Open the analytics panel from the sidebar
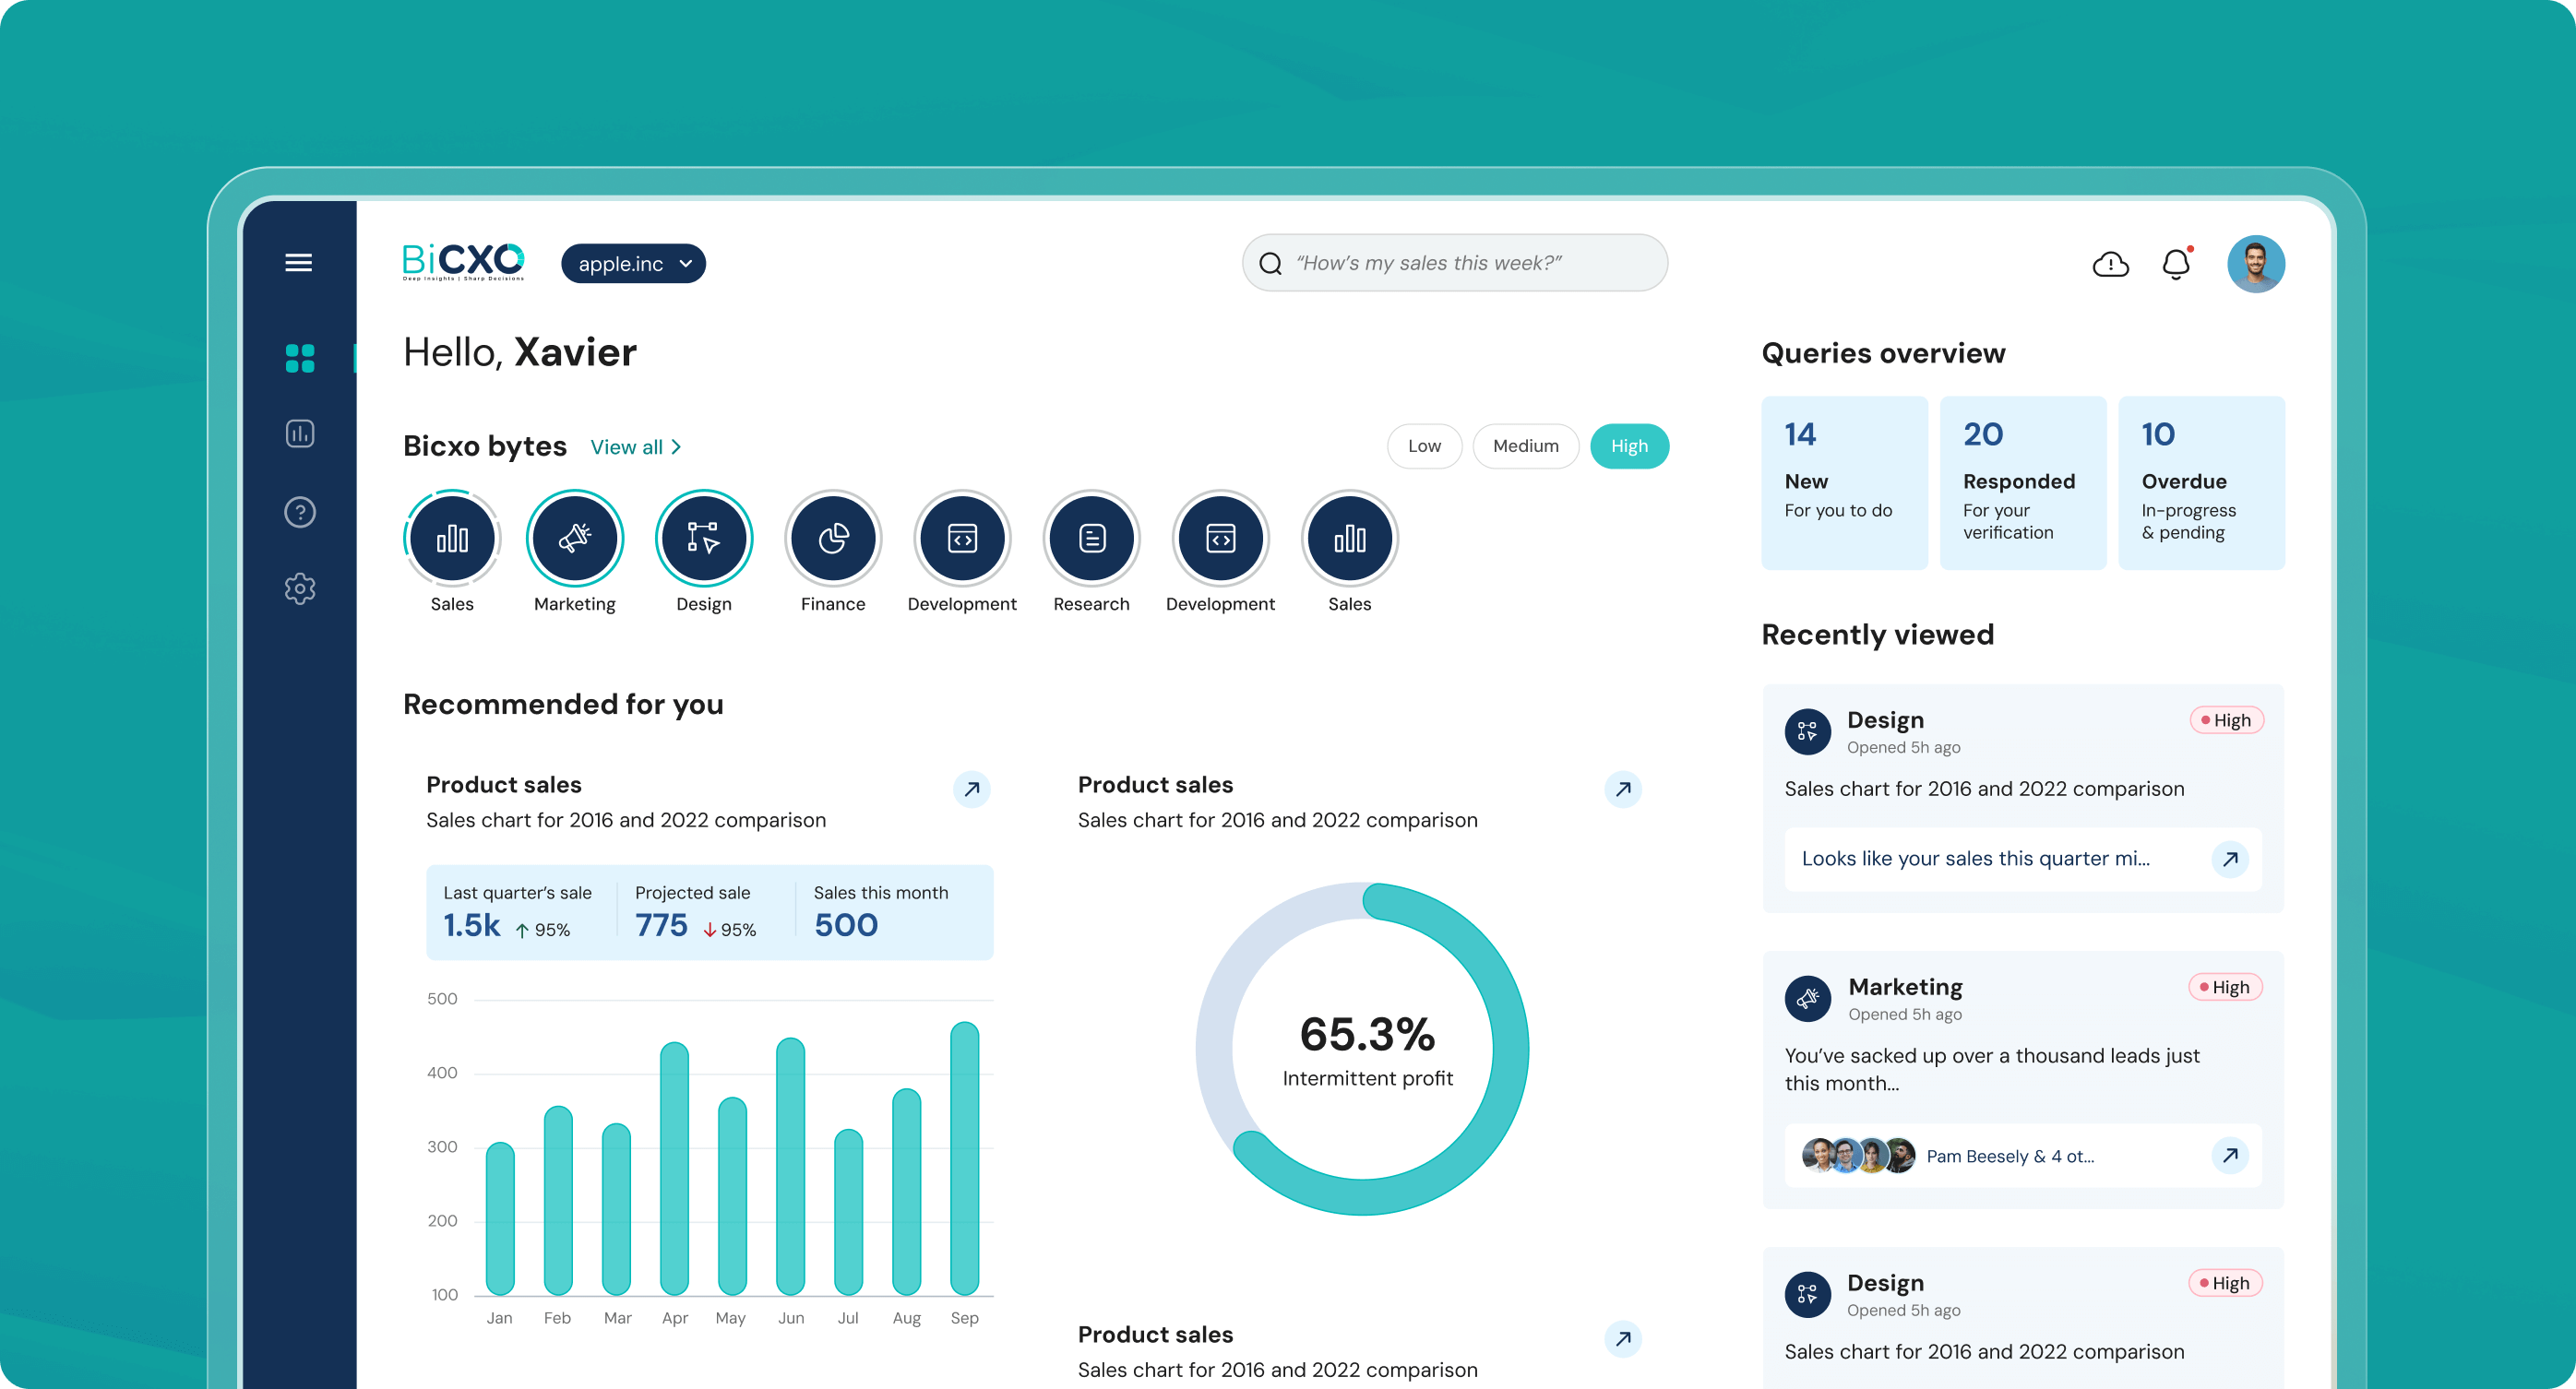The width and height of the screenshot is (2576, 1389). coord(299,433)
